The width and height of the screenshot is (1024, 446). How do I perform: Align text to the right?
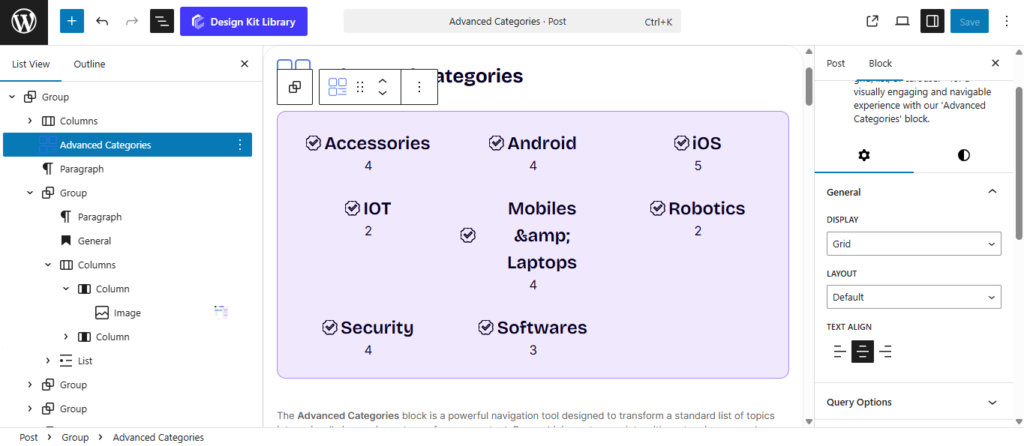(886, 351)
